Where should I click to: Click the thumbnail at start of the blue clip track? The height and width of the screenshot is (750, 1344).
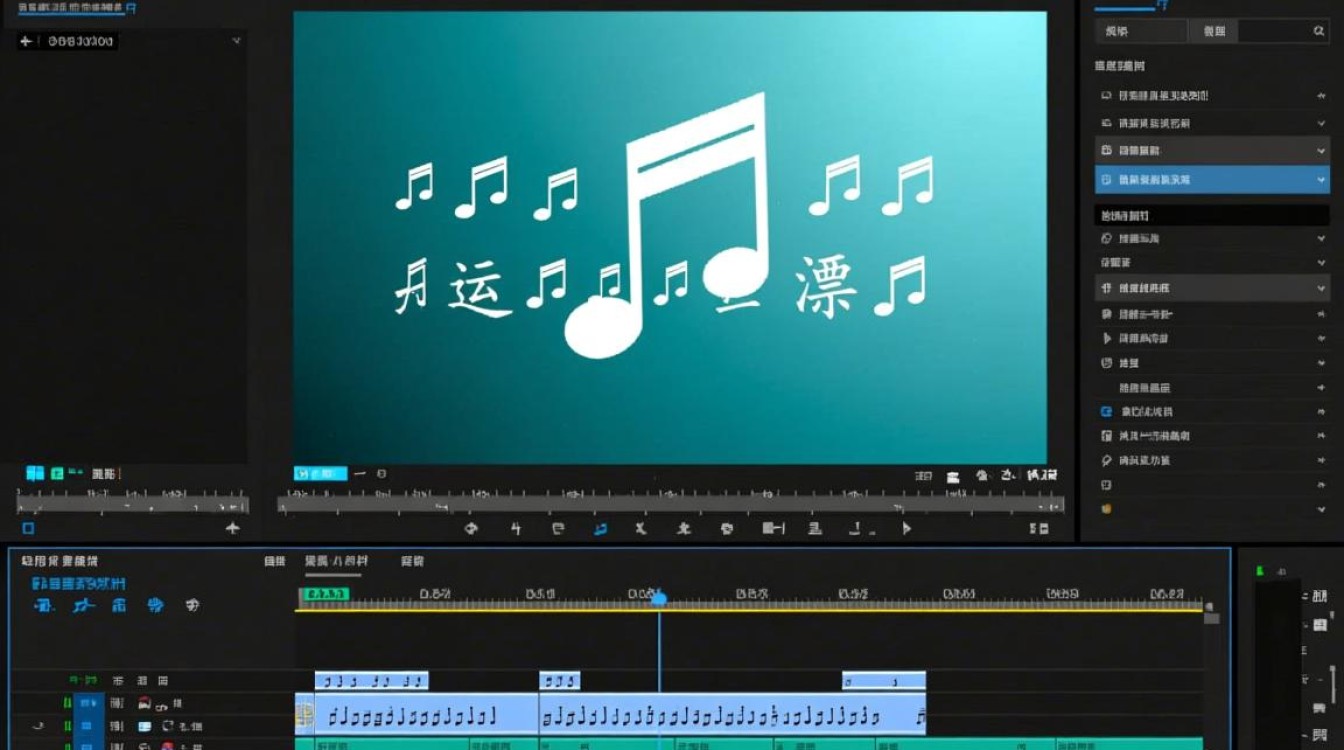(305, 716)
